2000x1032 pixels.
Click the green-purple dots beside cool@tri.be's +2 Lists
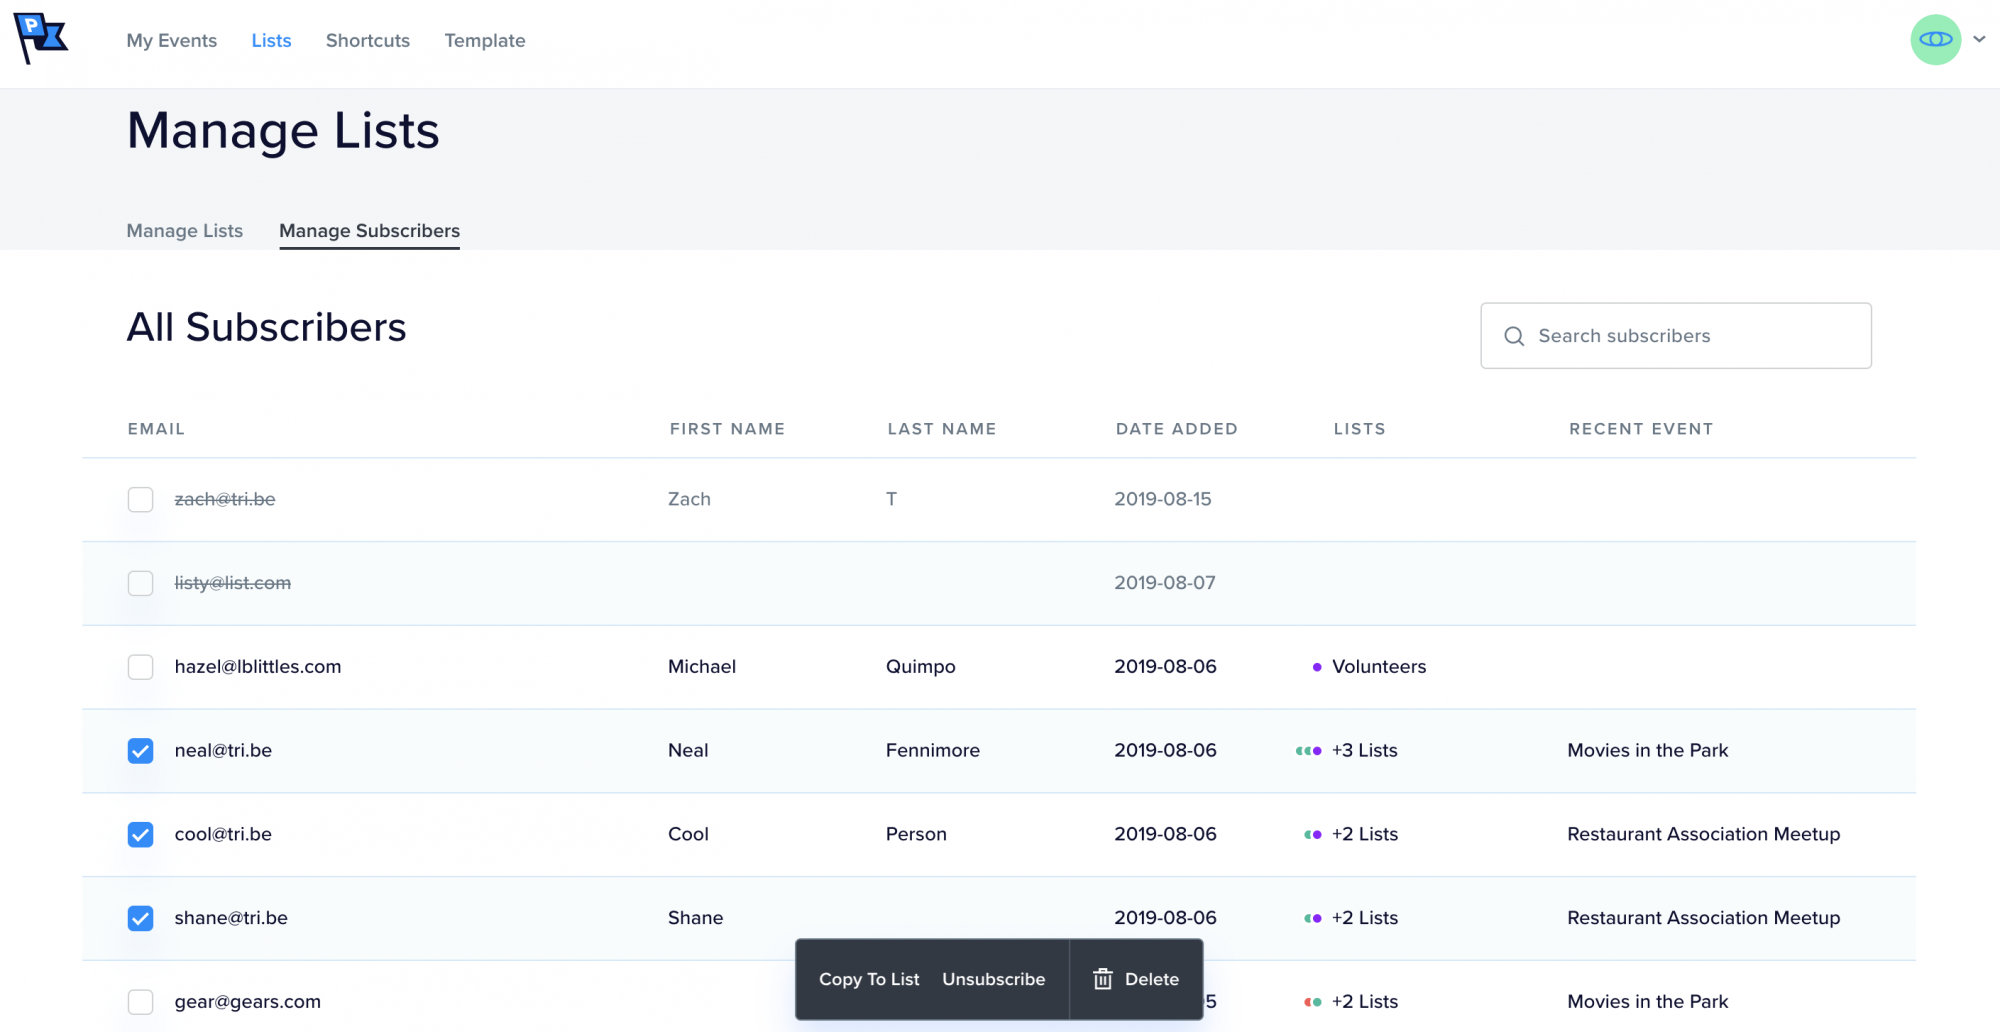[x=1311, y=834]
